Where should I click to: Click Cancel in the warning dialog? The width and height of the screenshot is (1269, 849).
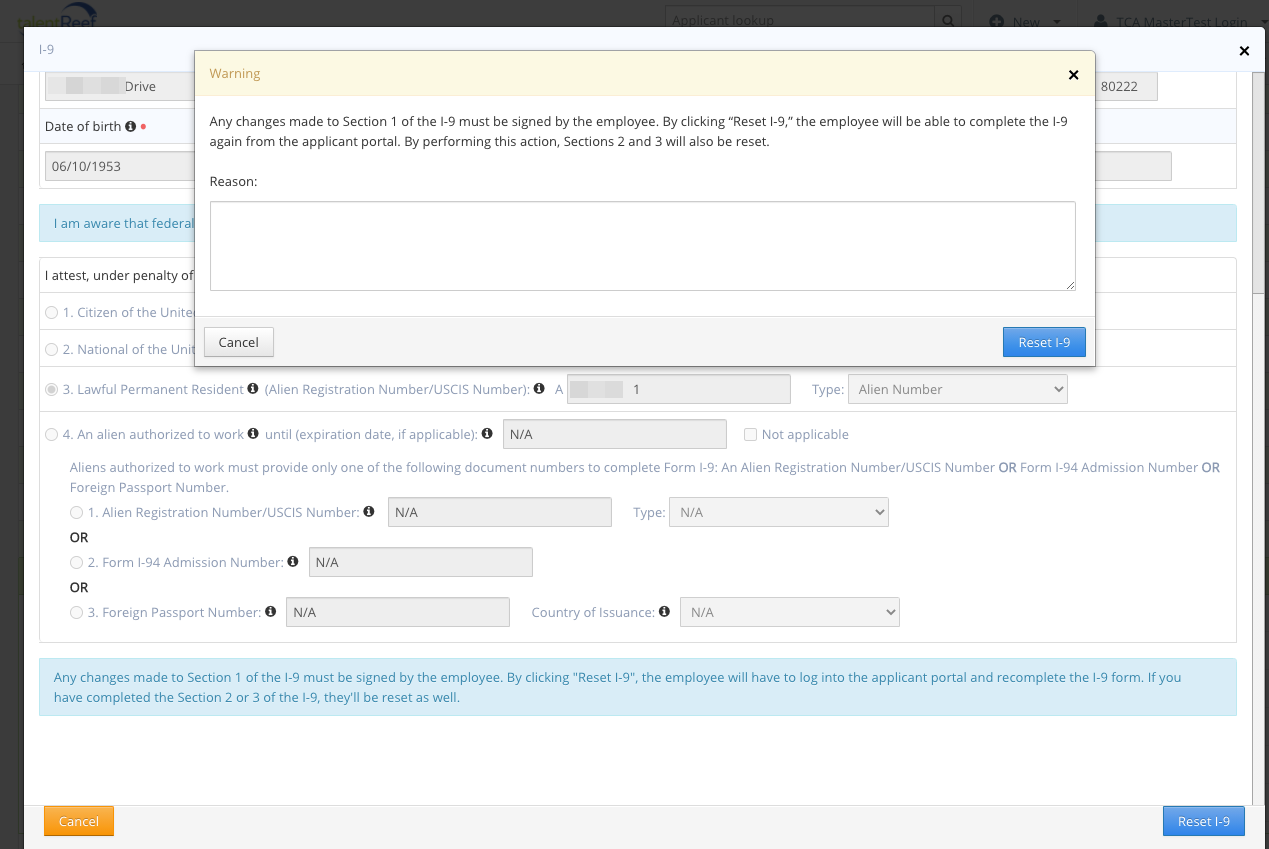238,341
